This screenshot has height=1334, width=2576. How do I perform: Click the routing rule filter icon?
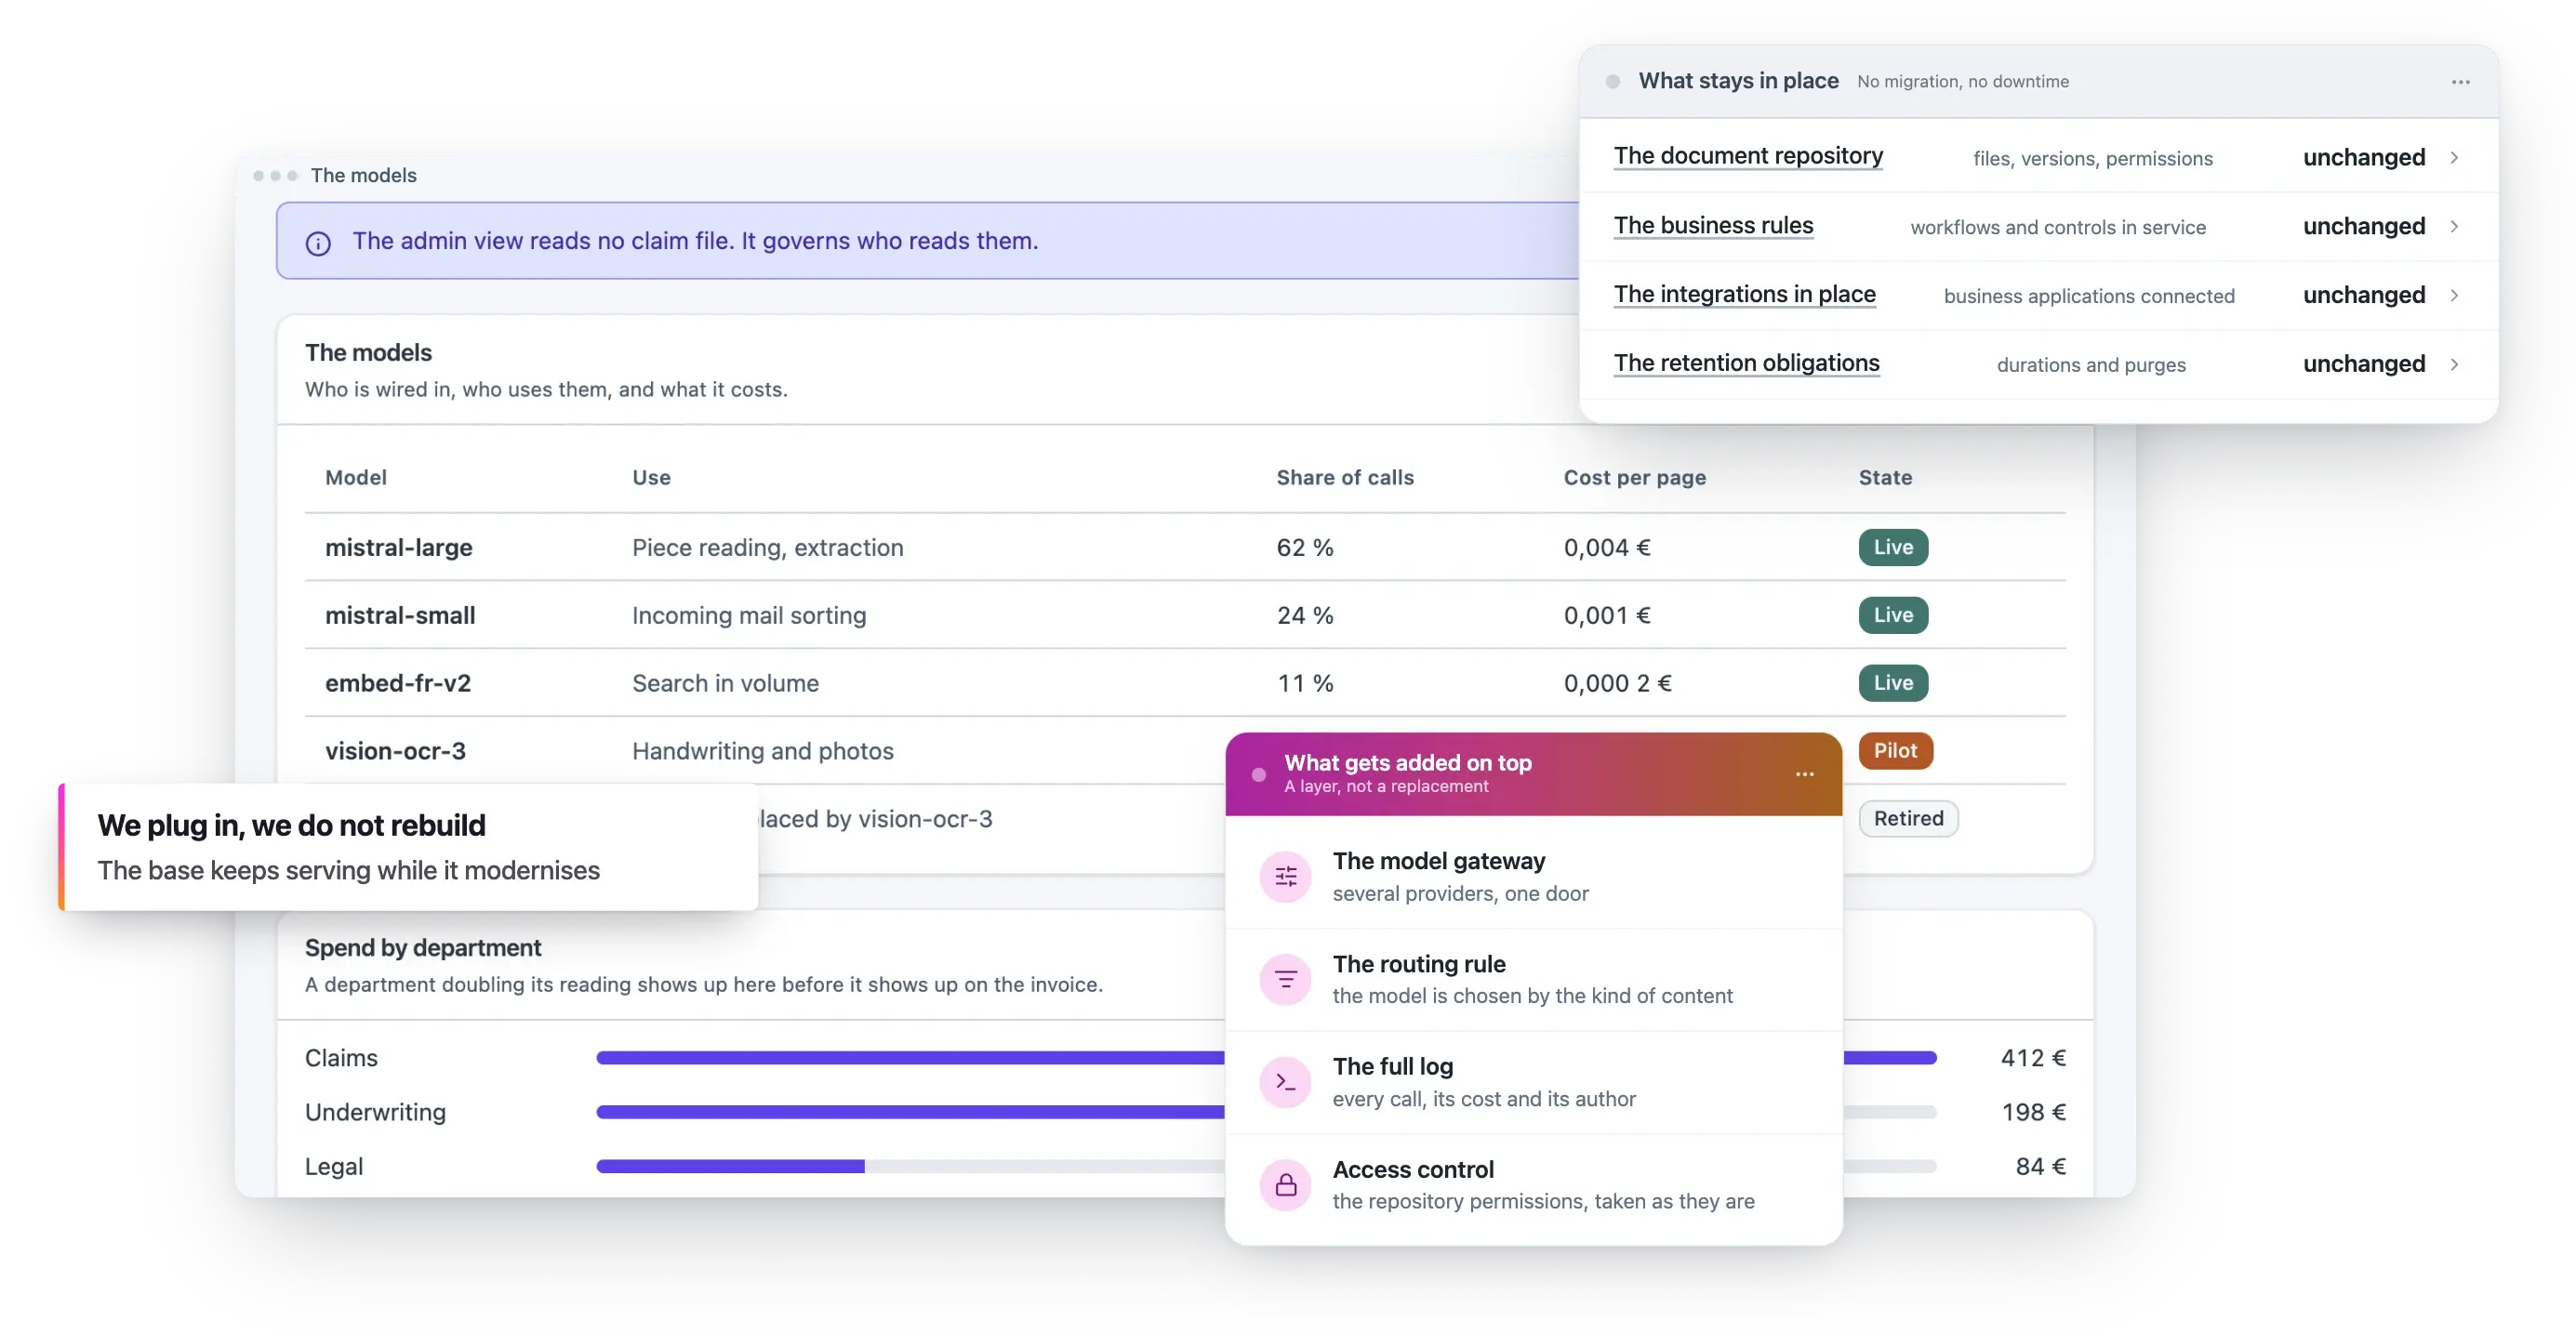1285,979
